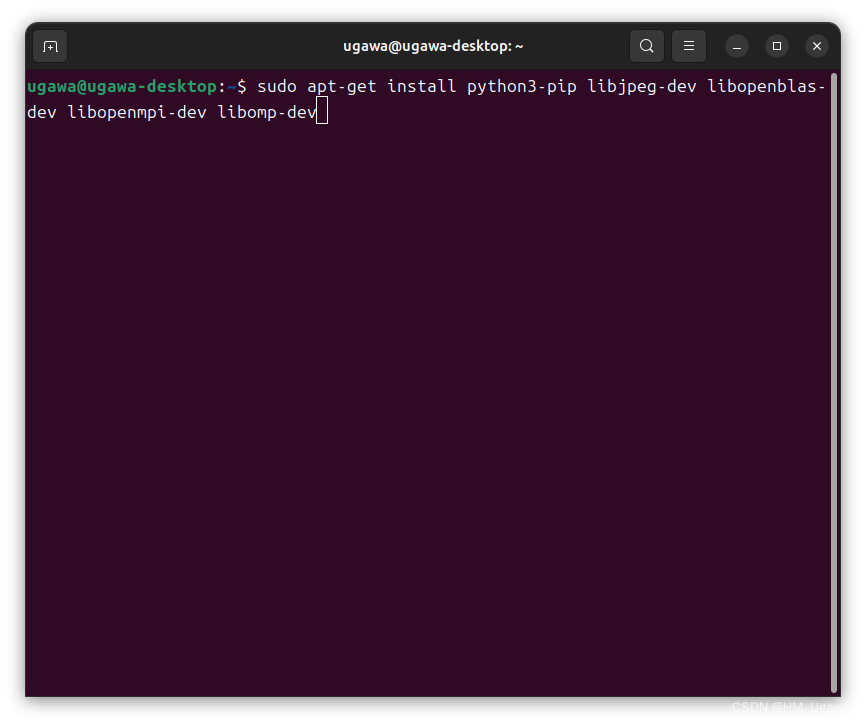Click the title ugawa@ugawa-desktop: ~

point(433,46)
